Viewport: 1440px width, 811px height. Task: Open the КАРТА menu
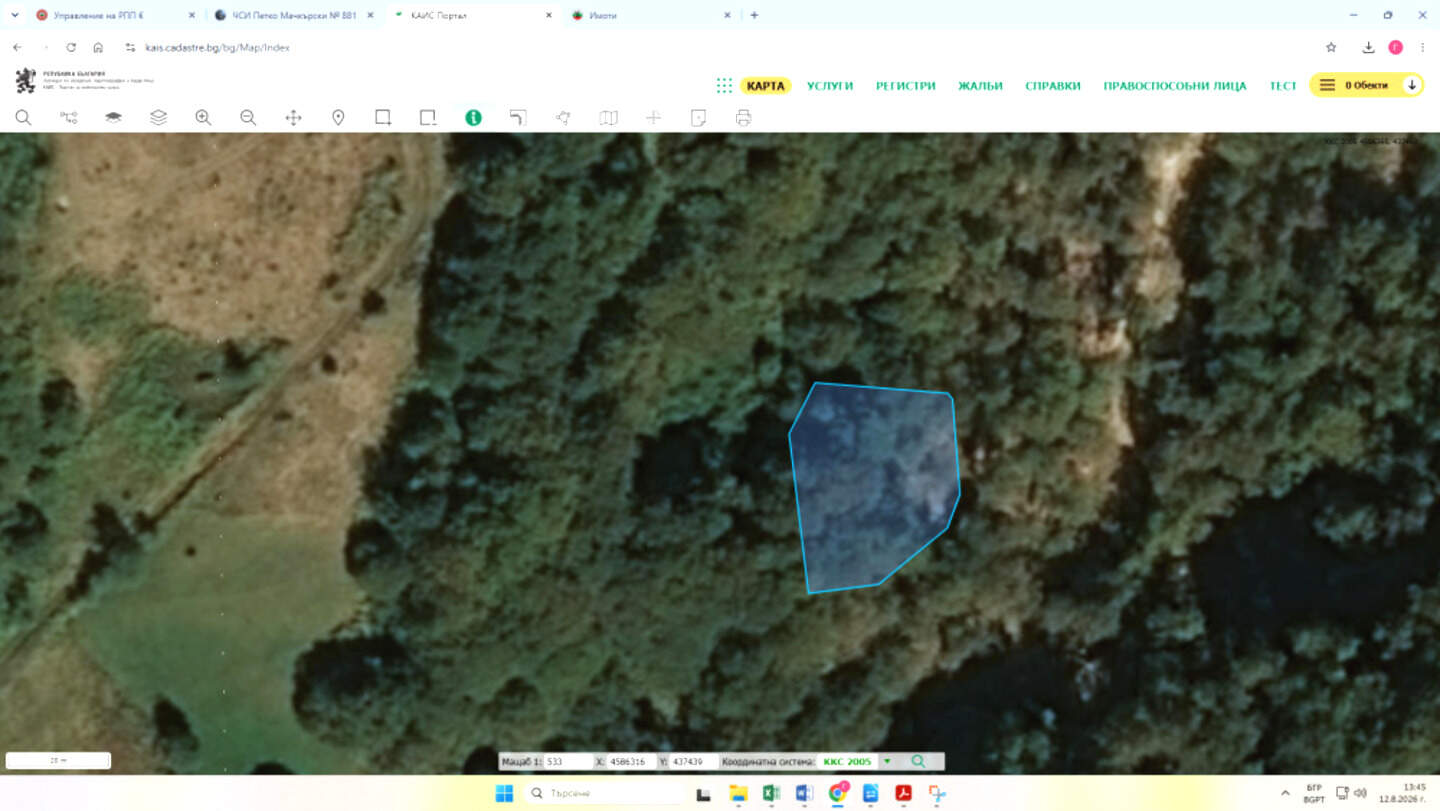765,85
